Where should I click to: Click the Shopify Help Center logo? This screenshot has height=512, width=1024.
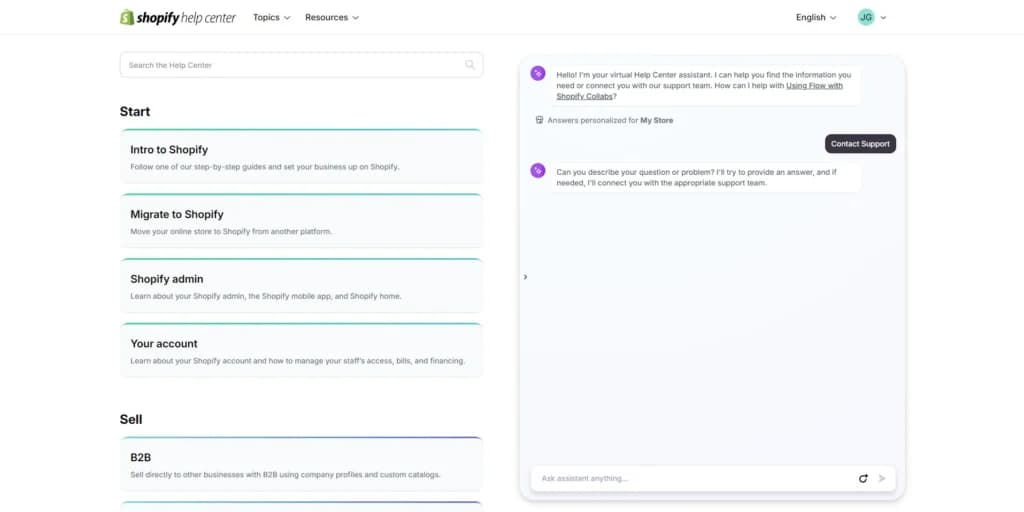[178, 18]
